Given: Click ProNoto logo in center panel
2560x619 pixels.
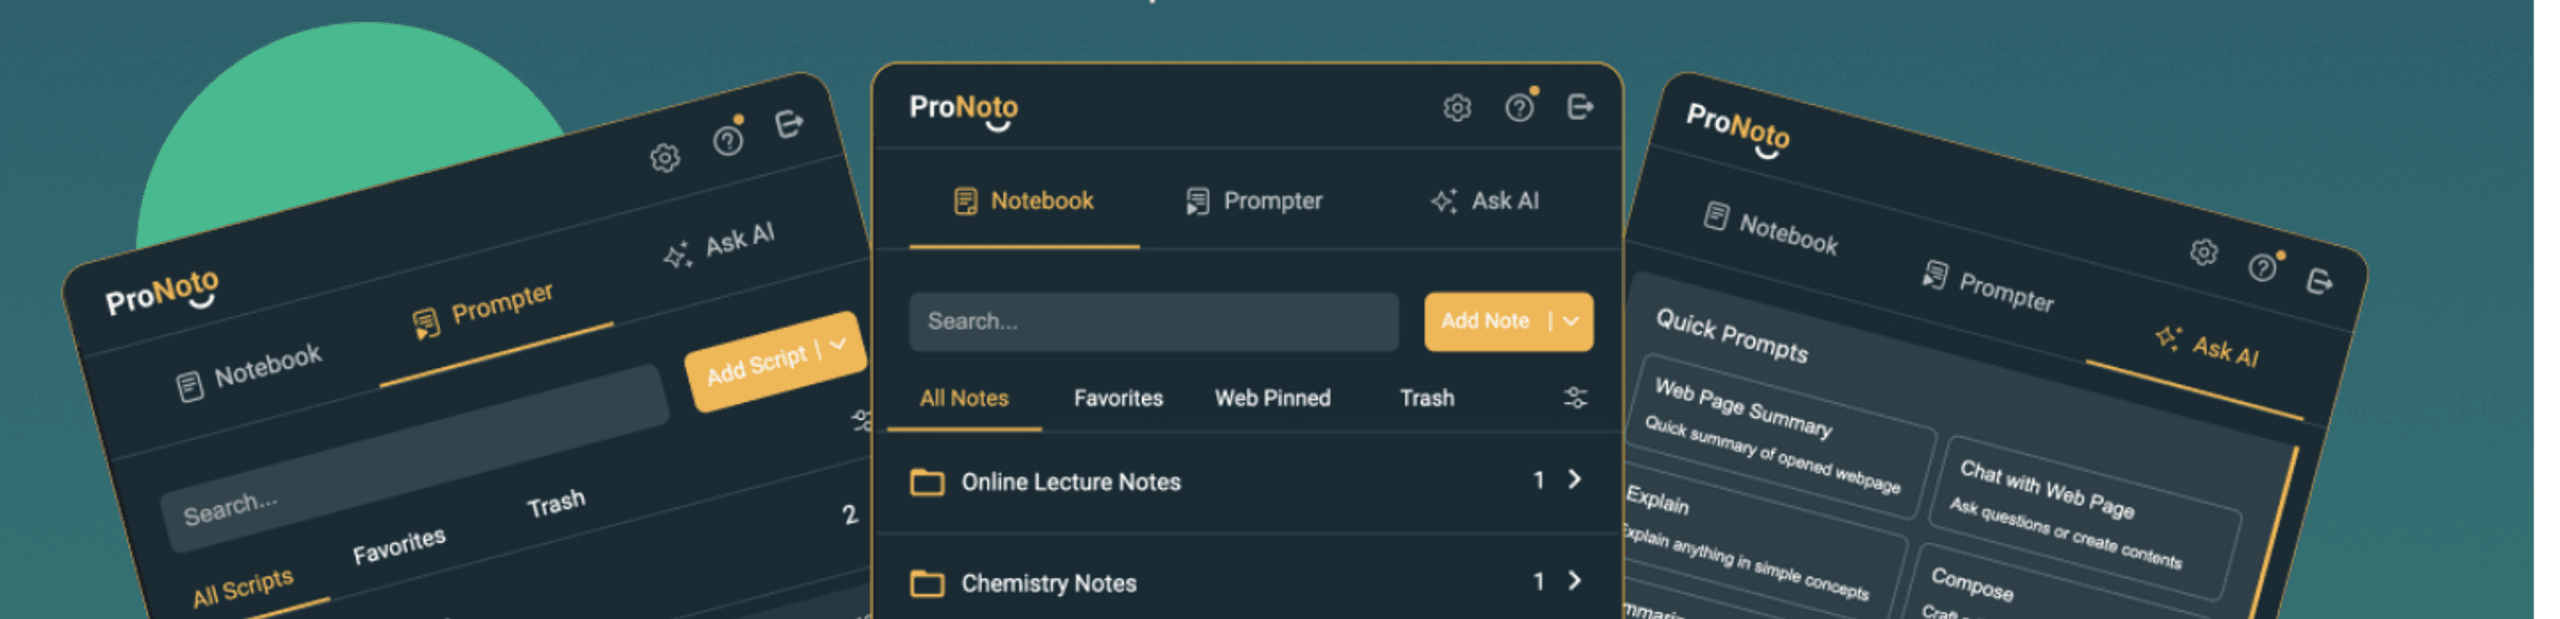Looking at the screenshot, I should 963,109.
